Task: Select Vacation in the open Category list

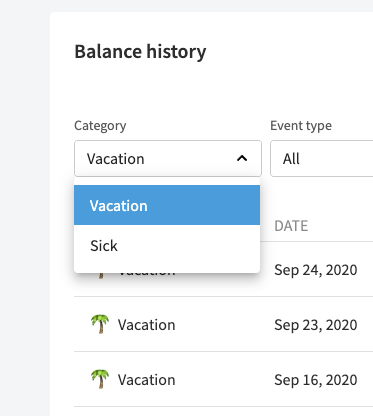Action: (167, 205)
